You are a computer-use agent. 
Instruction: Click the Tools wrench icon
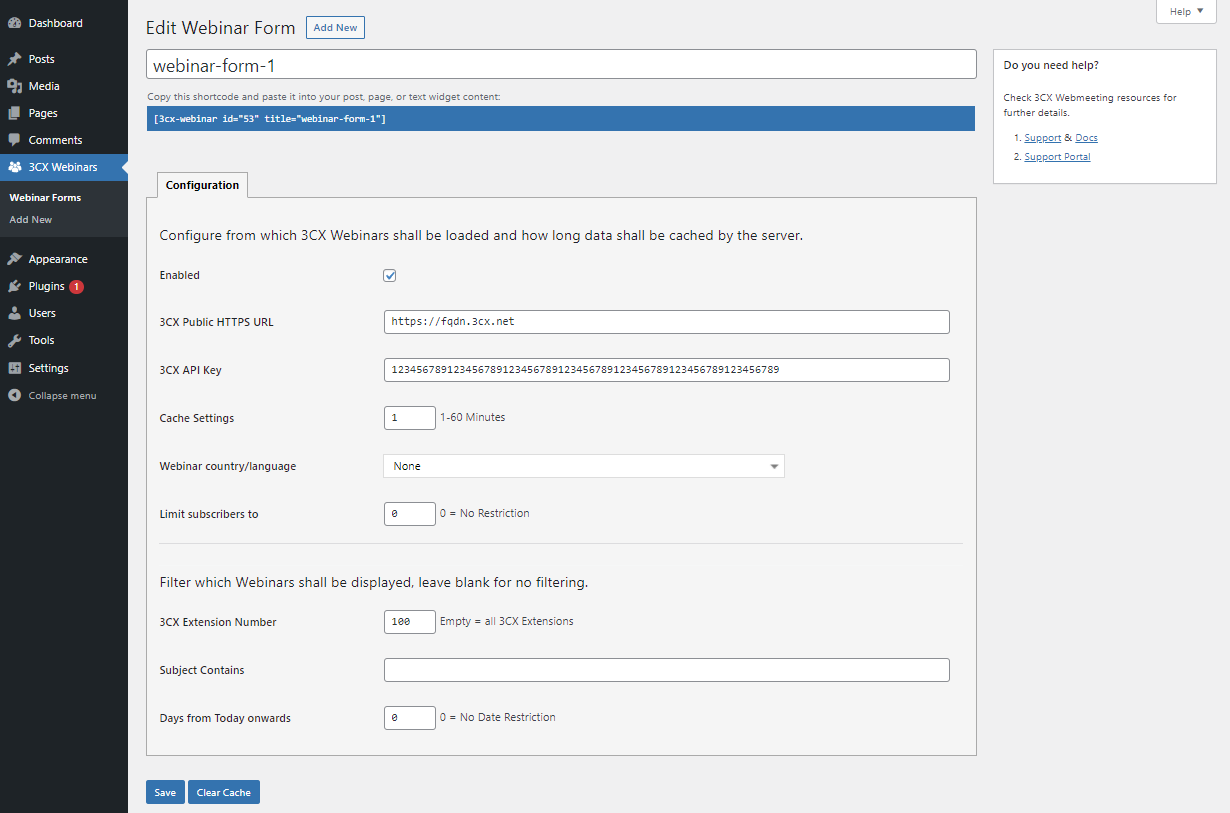point(14,340)
